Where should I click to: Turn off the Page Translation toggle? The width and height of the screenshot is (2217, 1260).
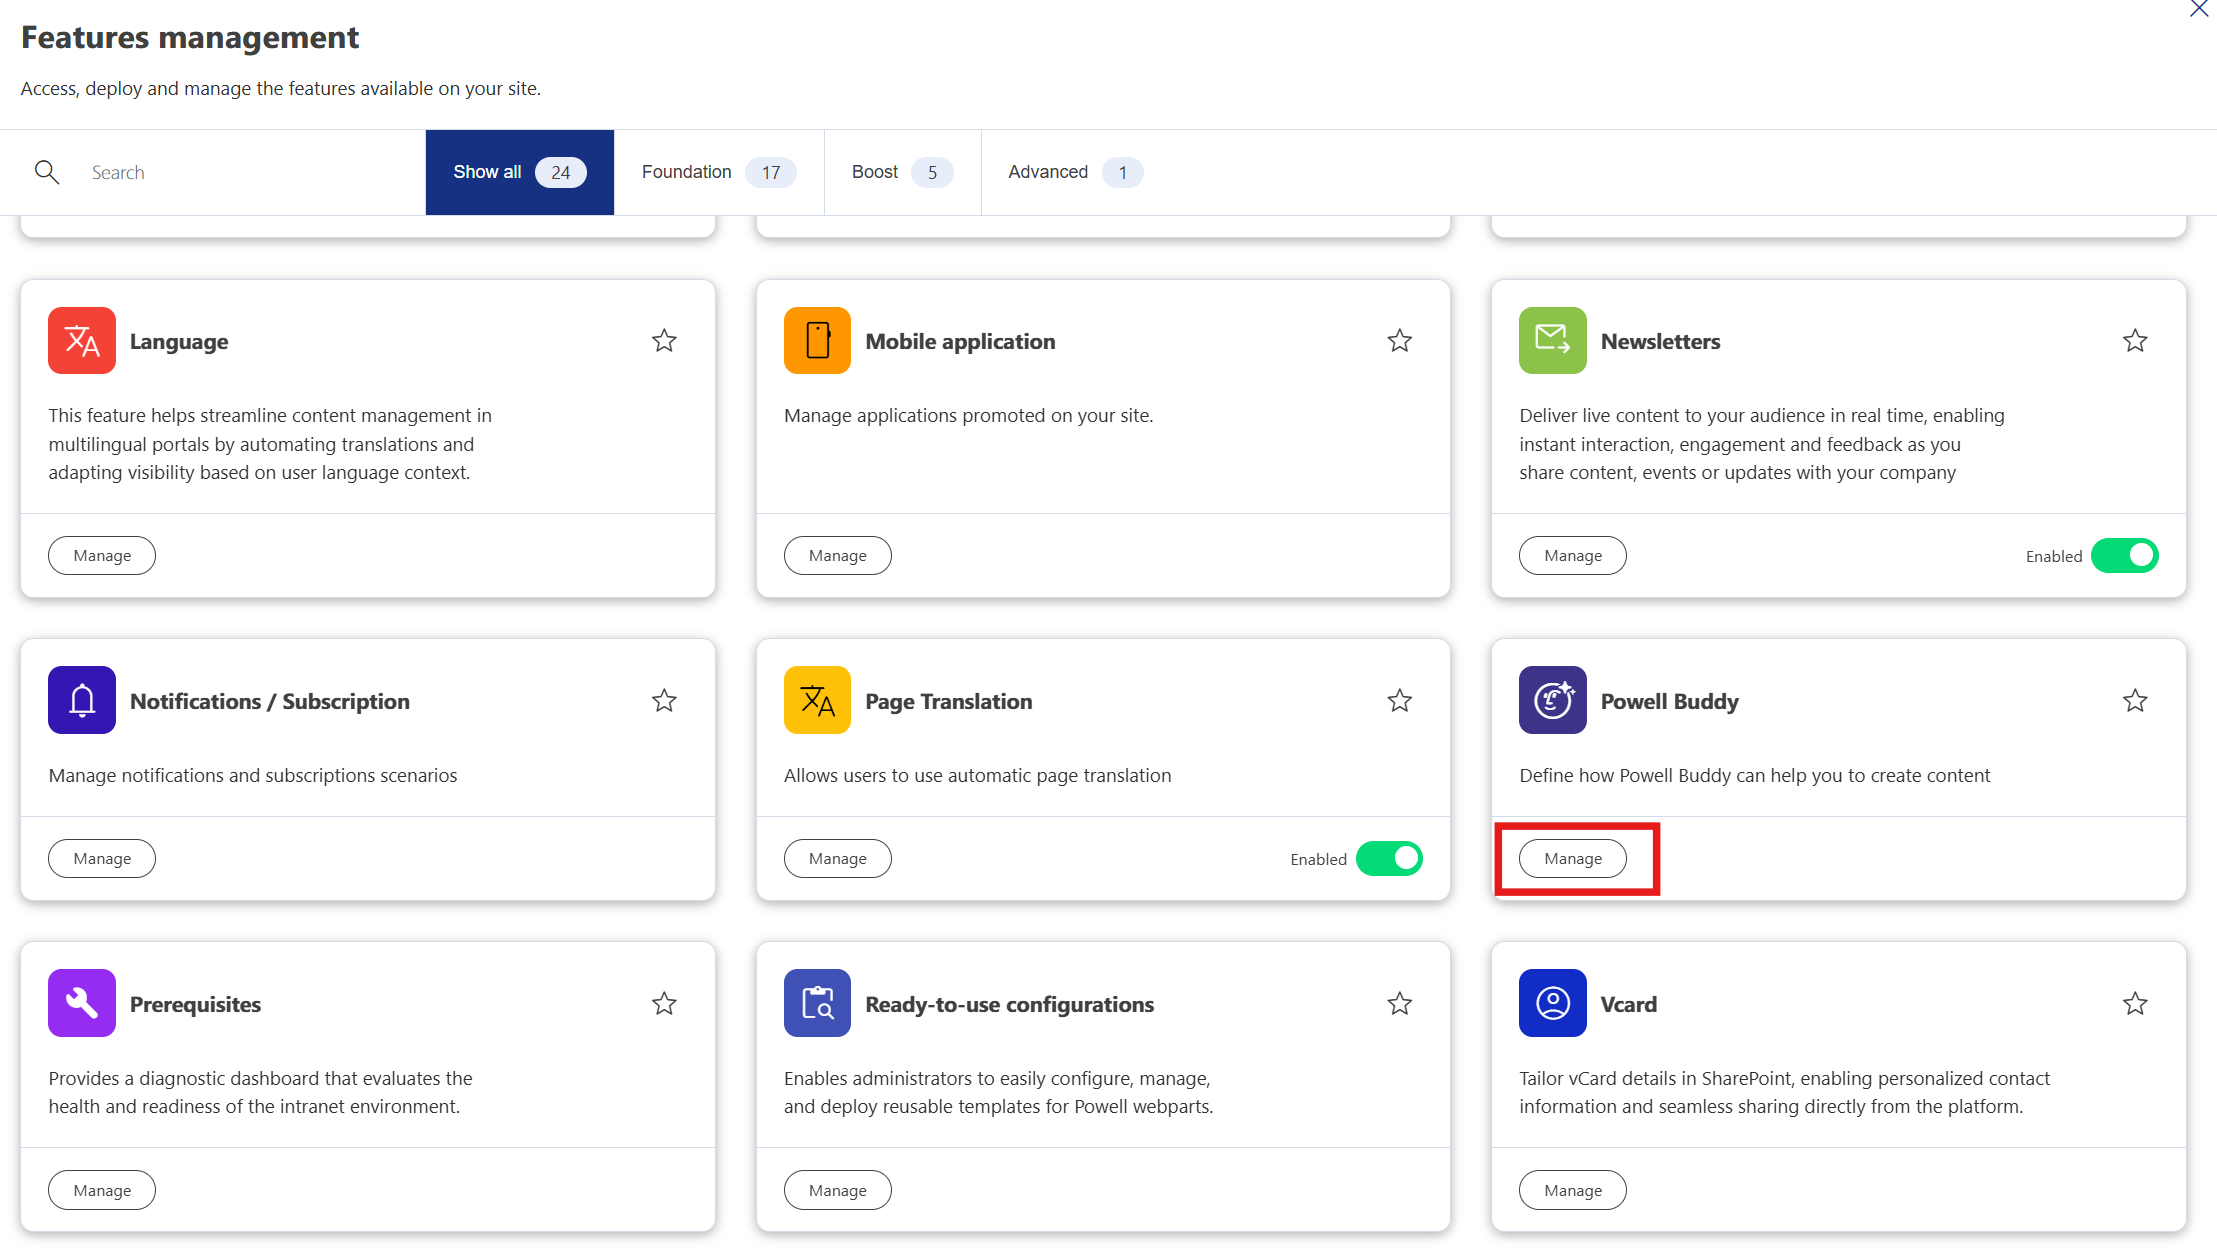(x=1389, y=859)
